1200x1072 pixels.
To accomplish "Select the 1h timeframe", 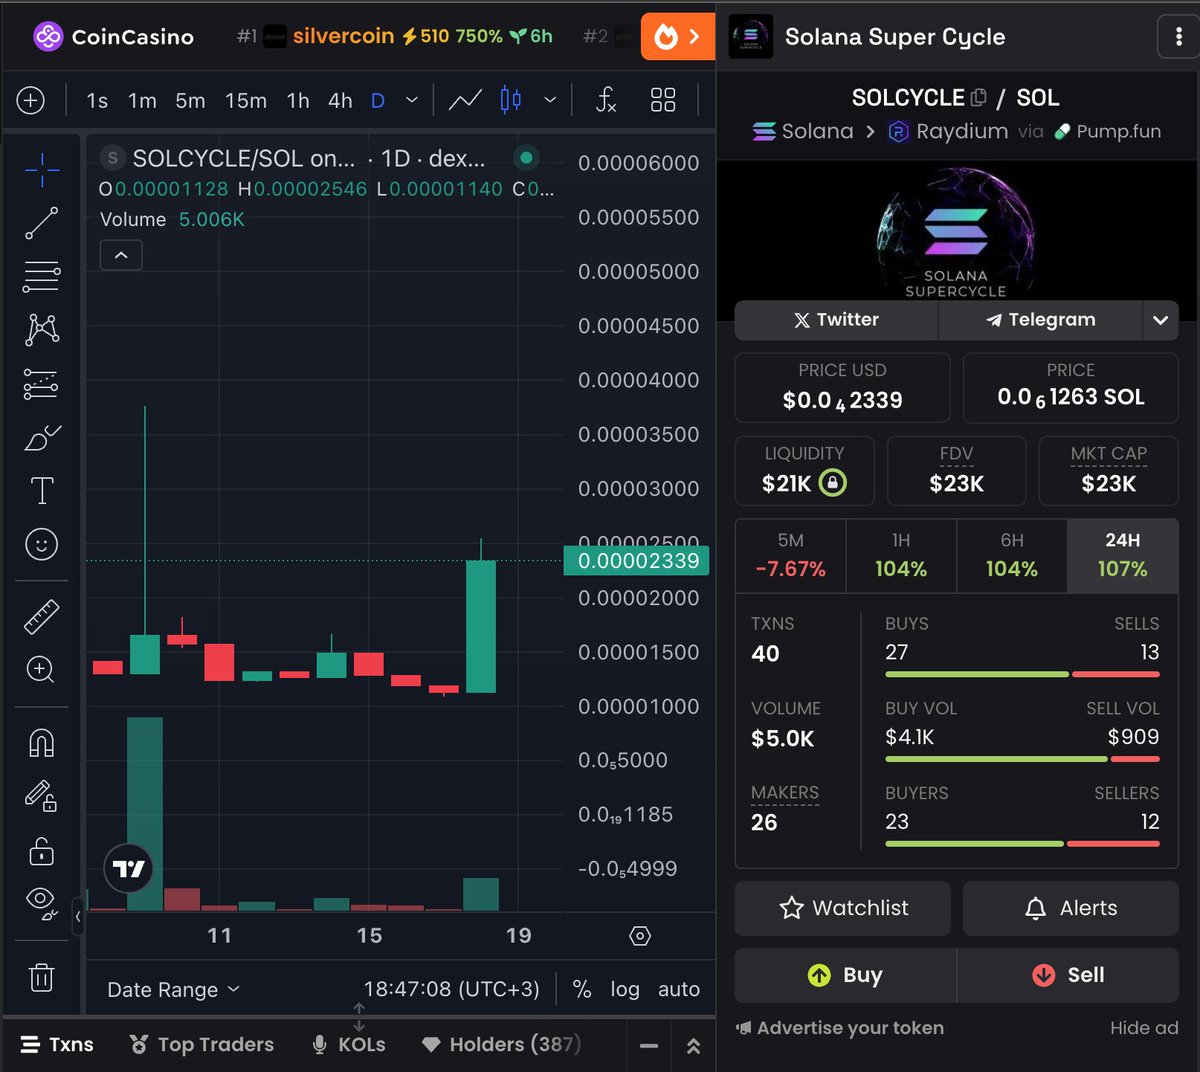I will 298,101.
